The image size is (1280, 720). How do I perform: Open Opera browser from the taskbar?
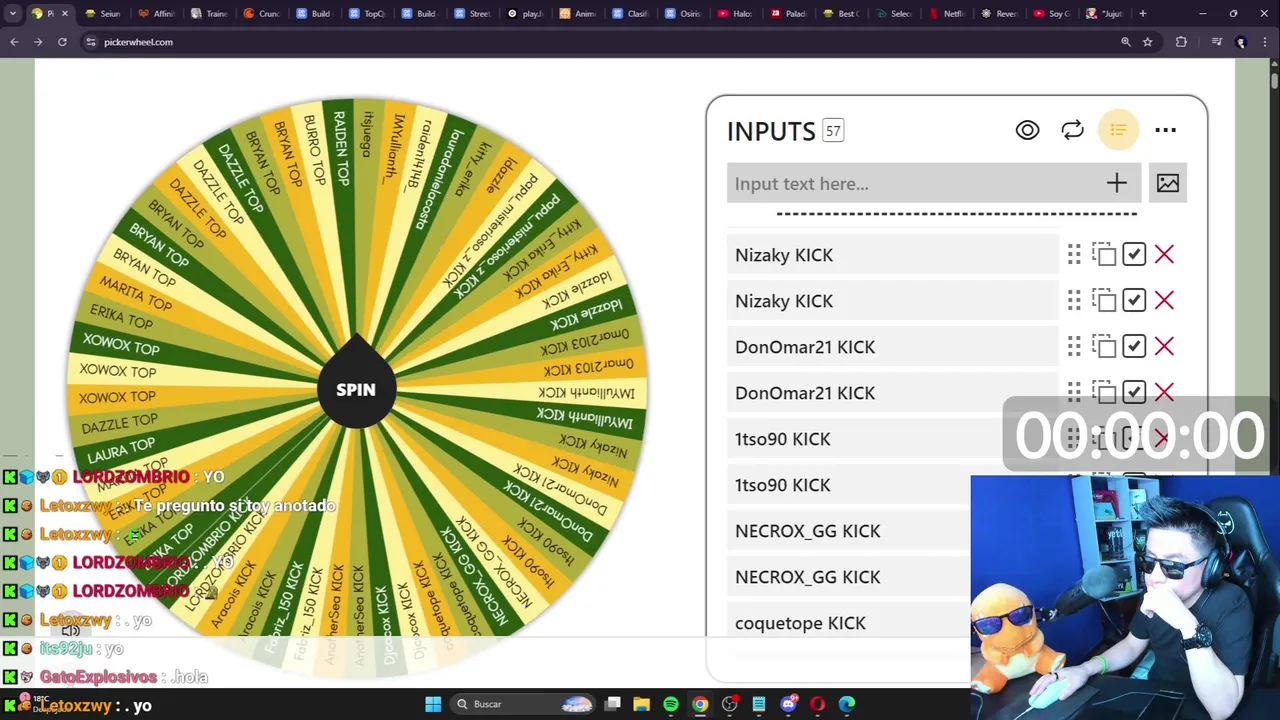[x=817, y=704]
